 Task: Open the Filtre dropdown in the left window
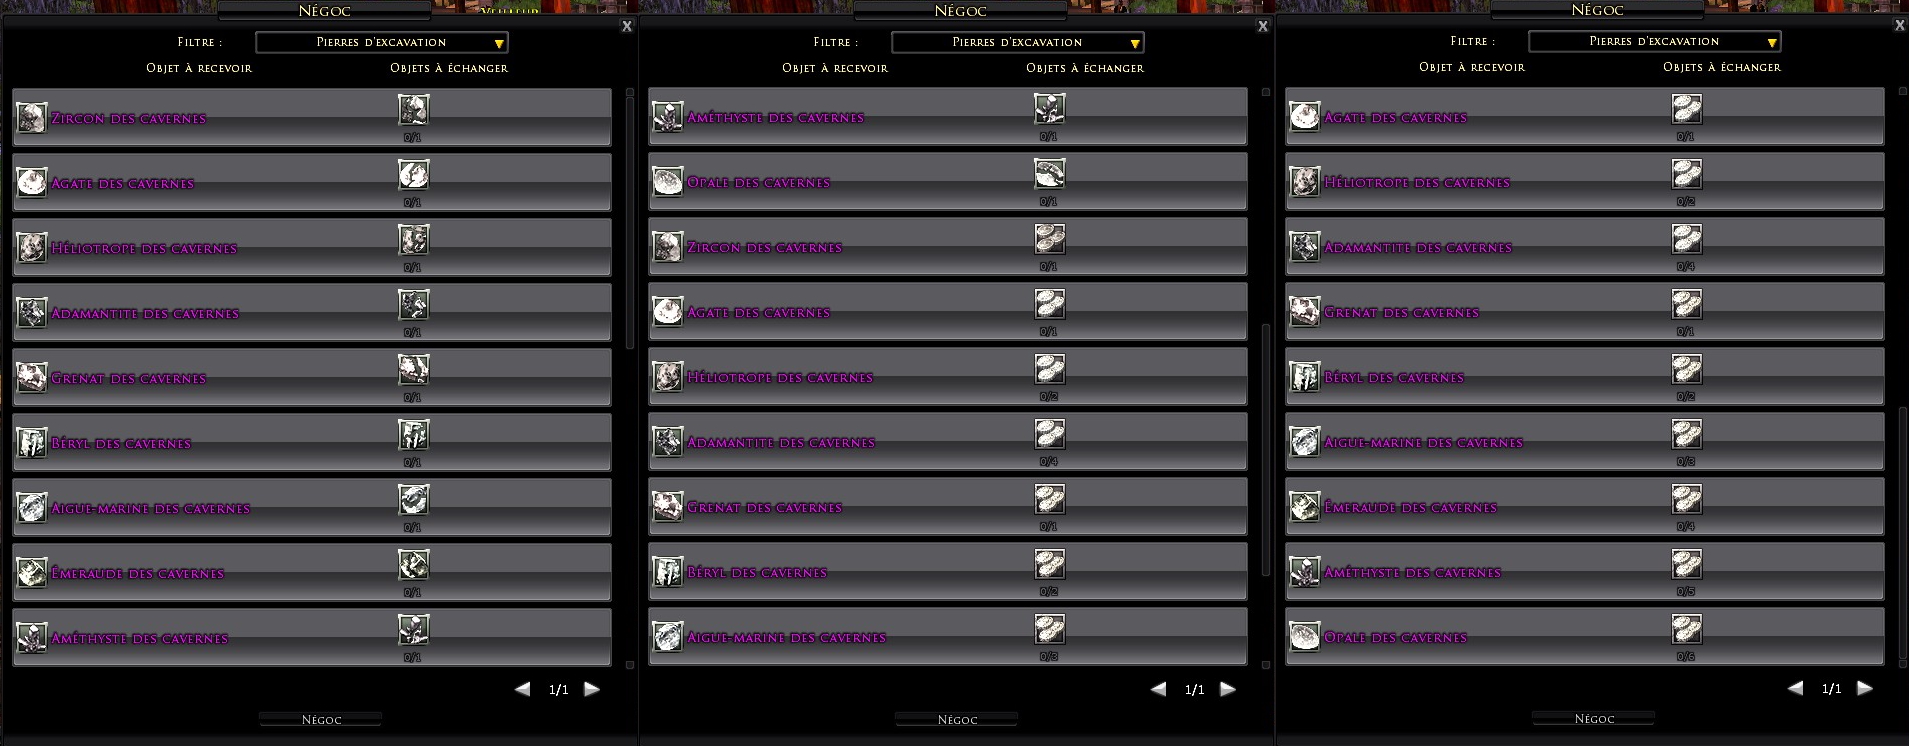click(x=382, y=42)
